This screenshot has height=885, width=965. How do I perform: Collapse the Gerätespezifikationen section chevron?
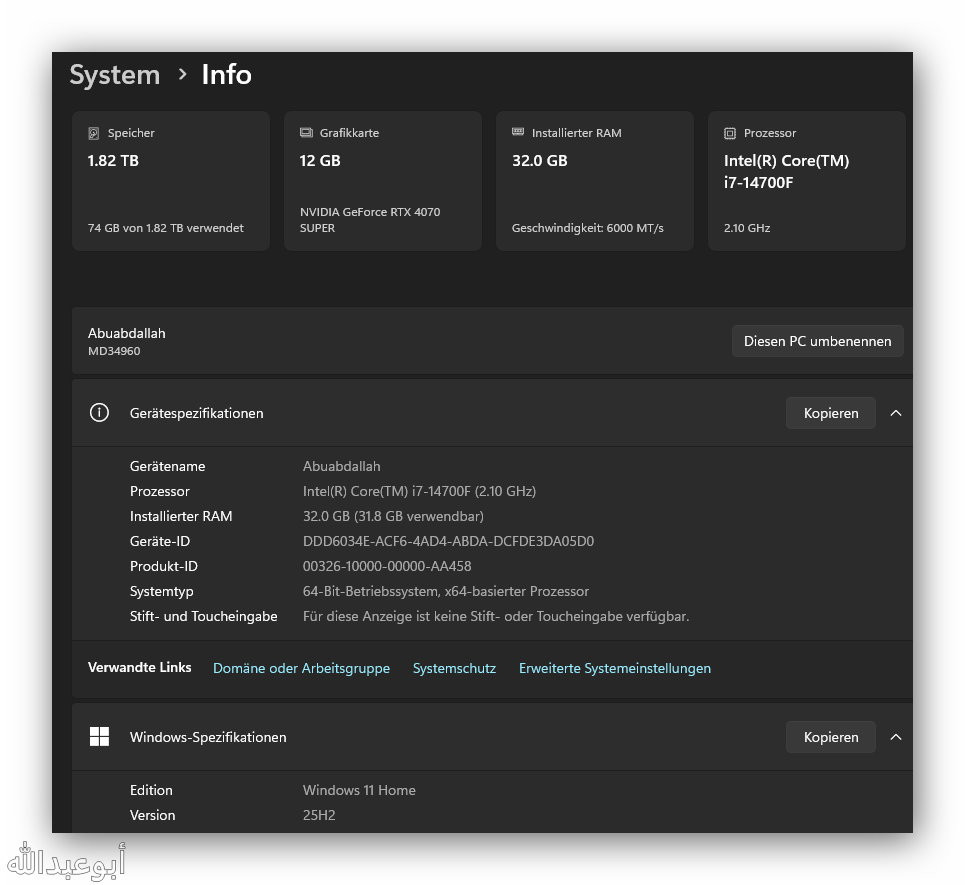click(896, 413)
